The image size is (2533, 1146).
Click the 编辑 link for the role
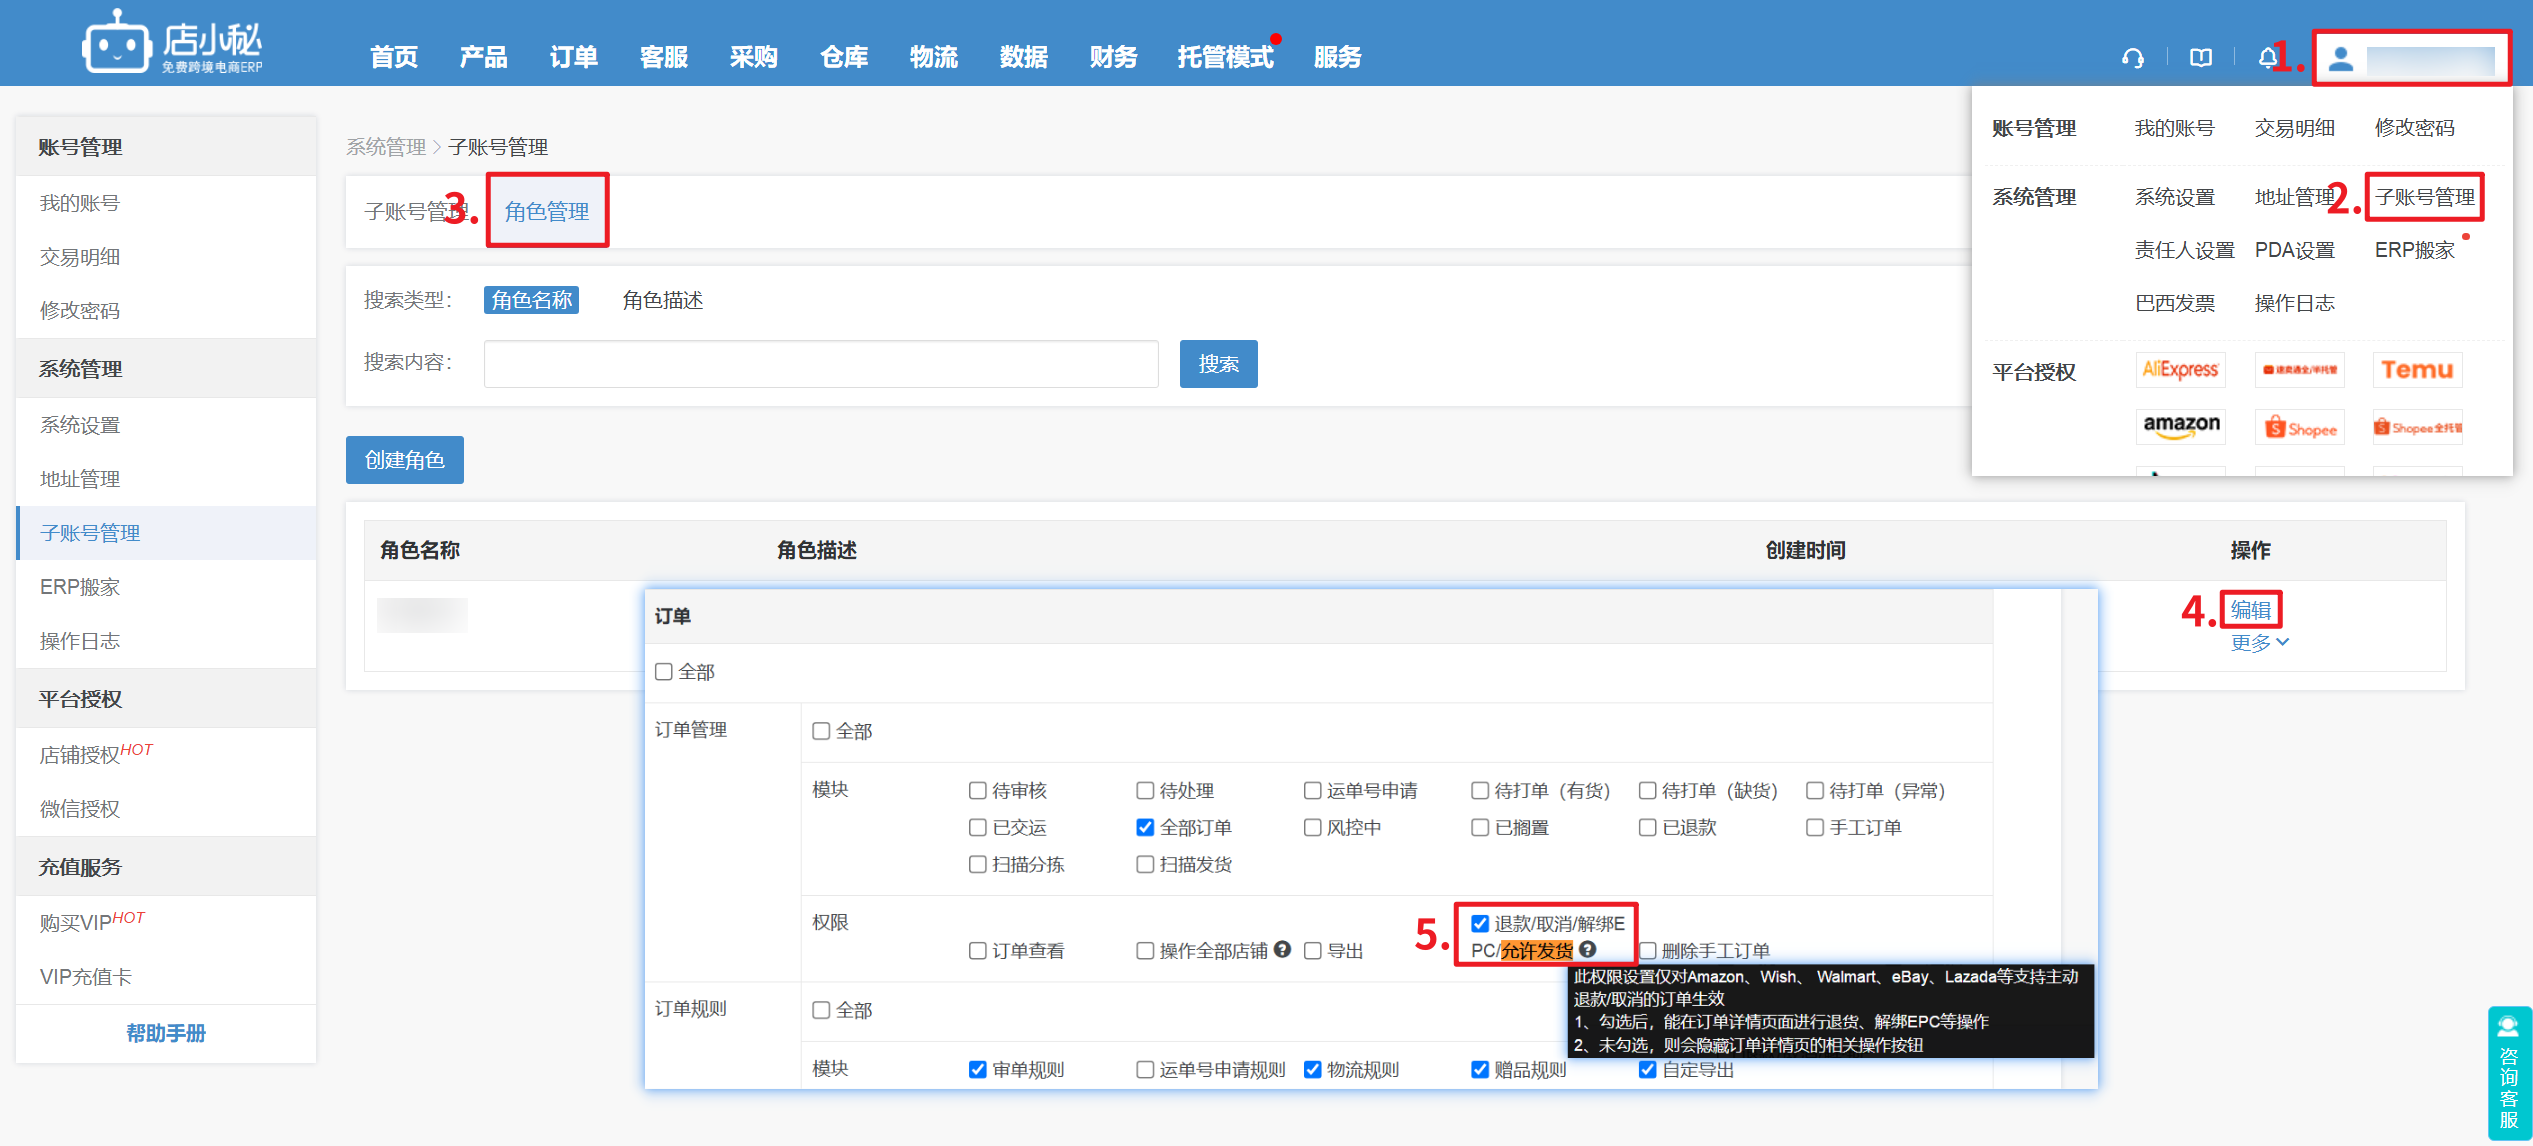click(x=2250, y=609)
